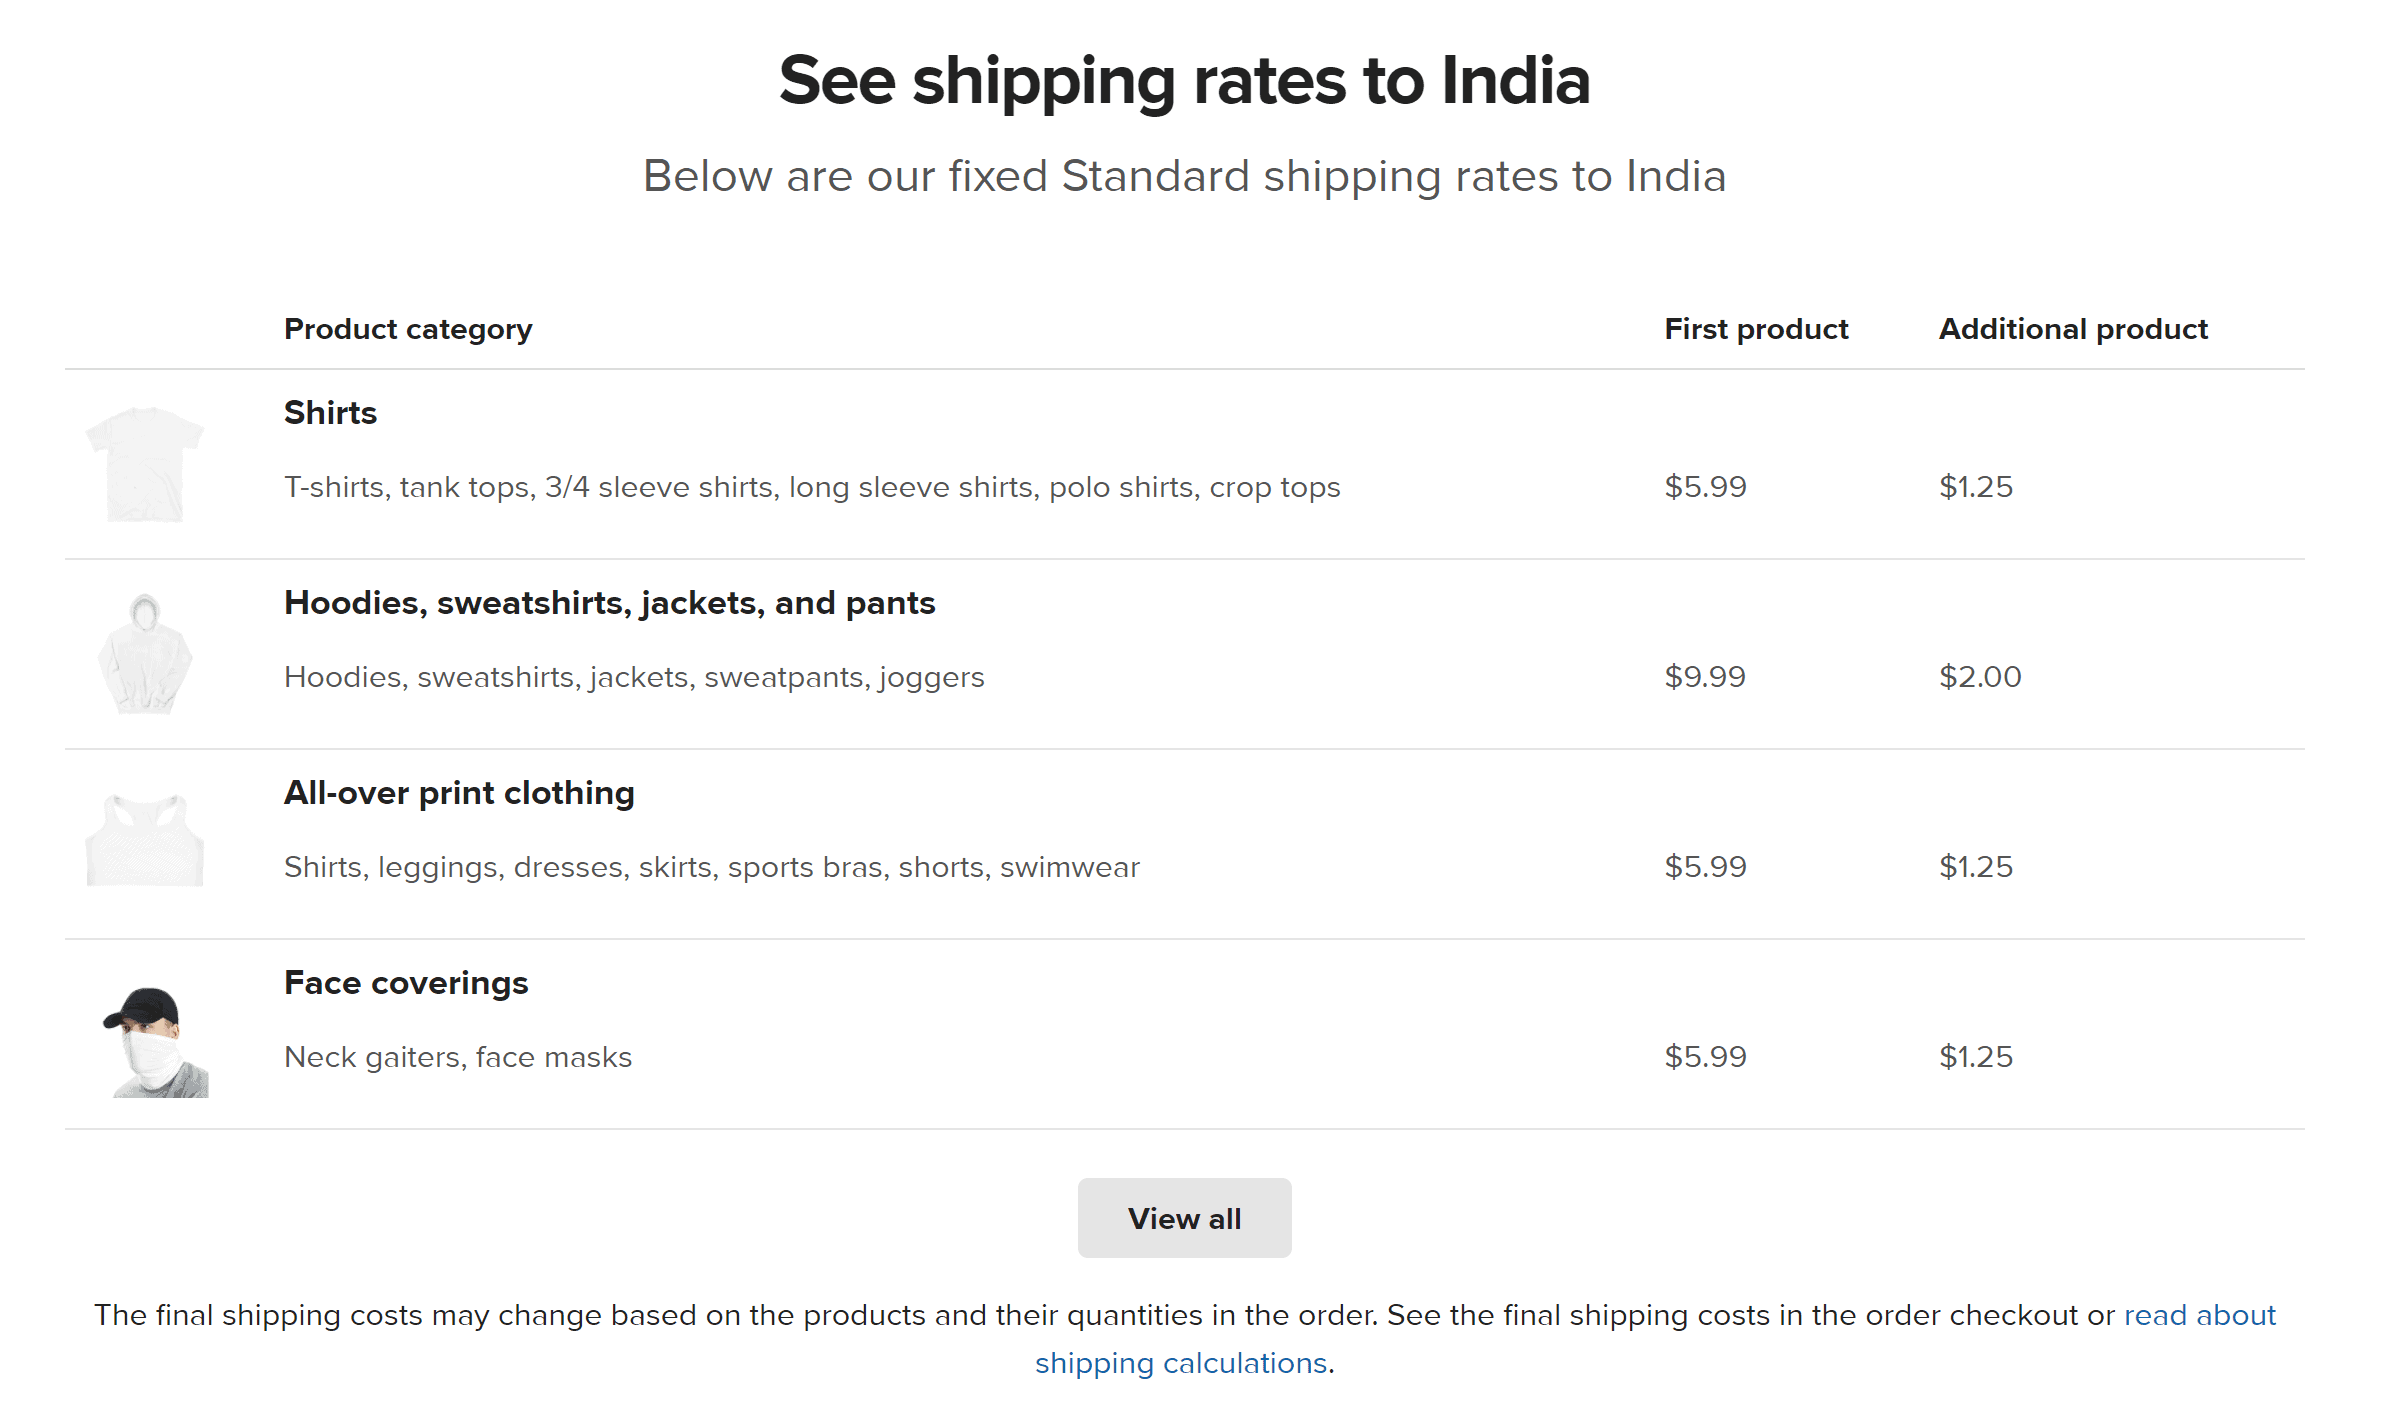The height and width of the screenshot is (1408, 2408).
Task: Click the T-shirts, tank tops description text
Action: click(811, 487)
